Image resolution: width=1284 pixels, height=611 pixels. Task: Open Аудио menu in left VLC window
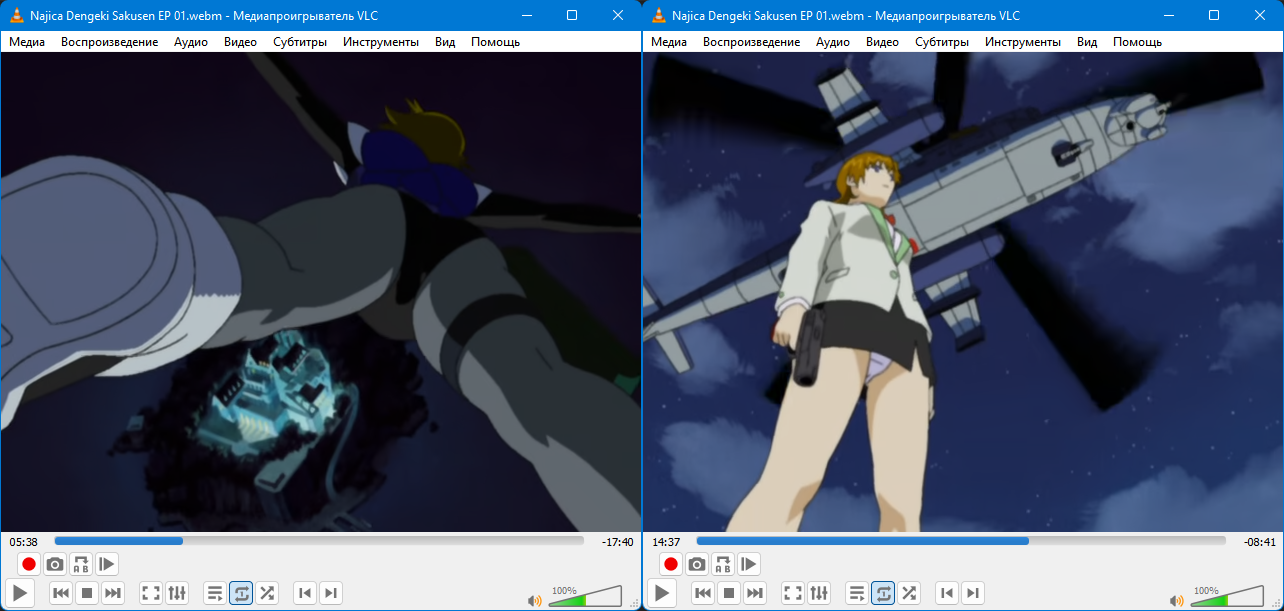[x=191, y=42]
